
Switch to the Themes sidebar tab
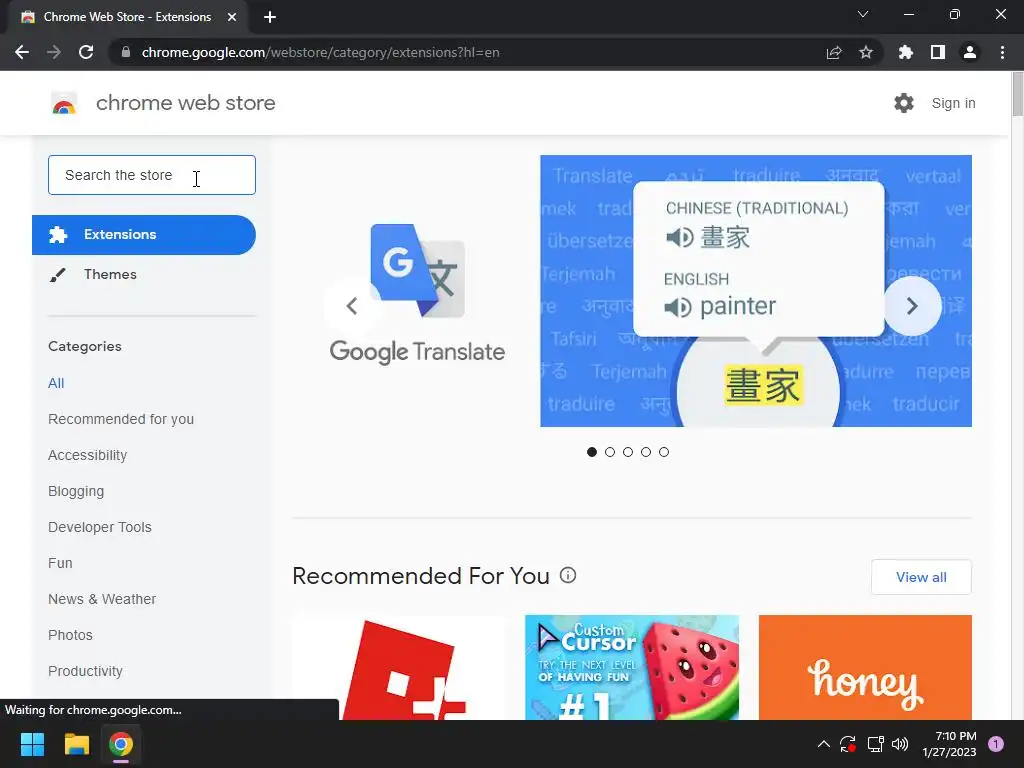pyautogui.click(x=110, y=274)
